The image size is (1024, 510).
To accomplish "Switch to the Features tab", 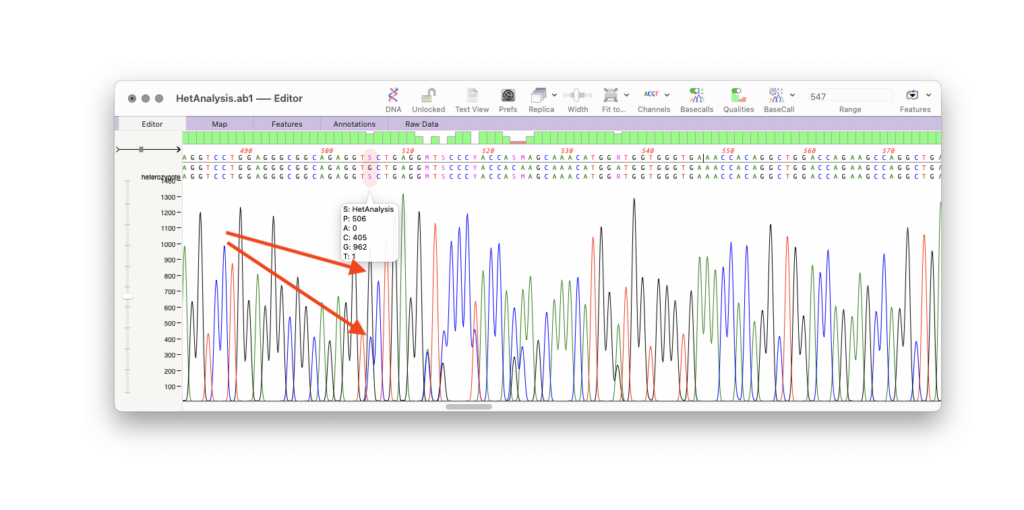I will pyautogui.click(x=287, y=123).
